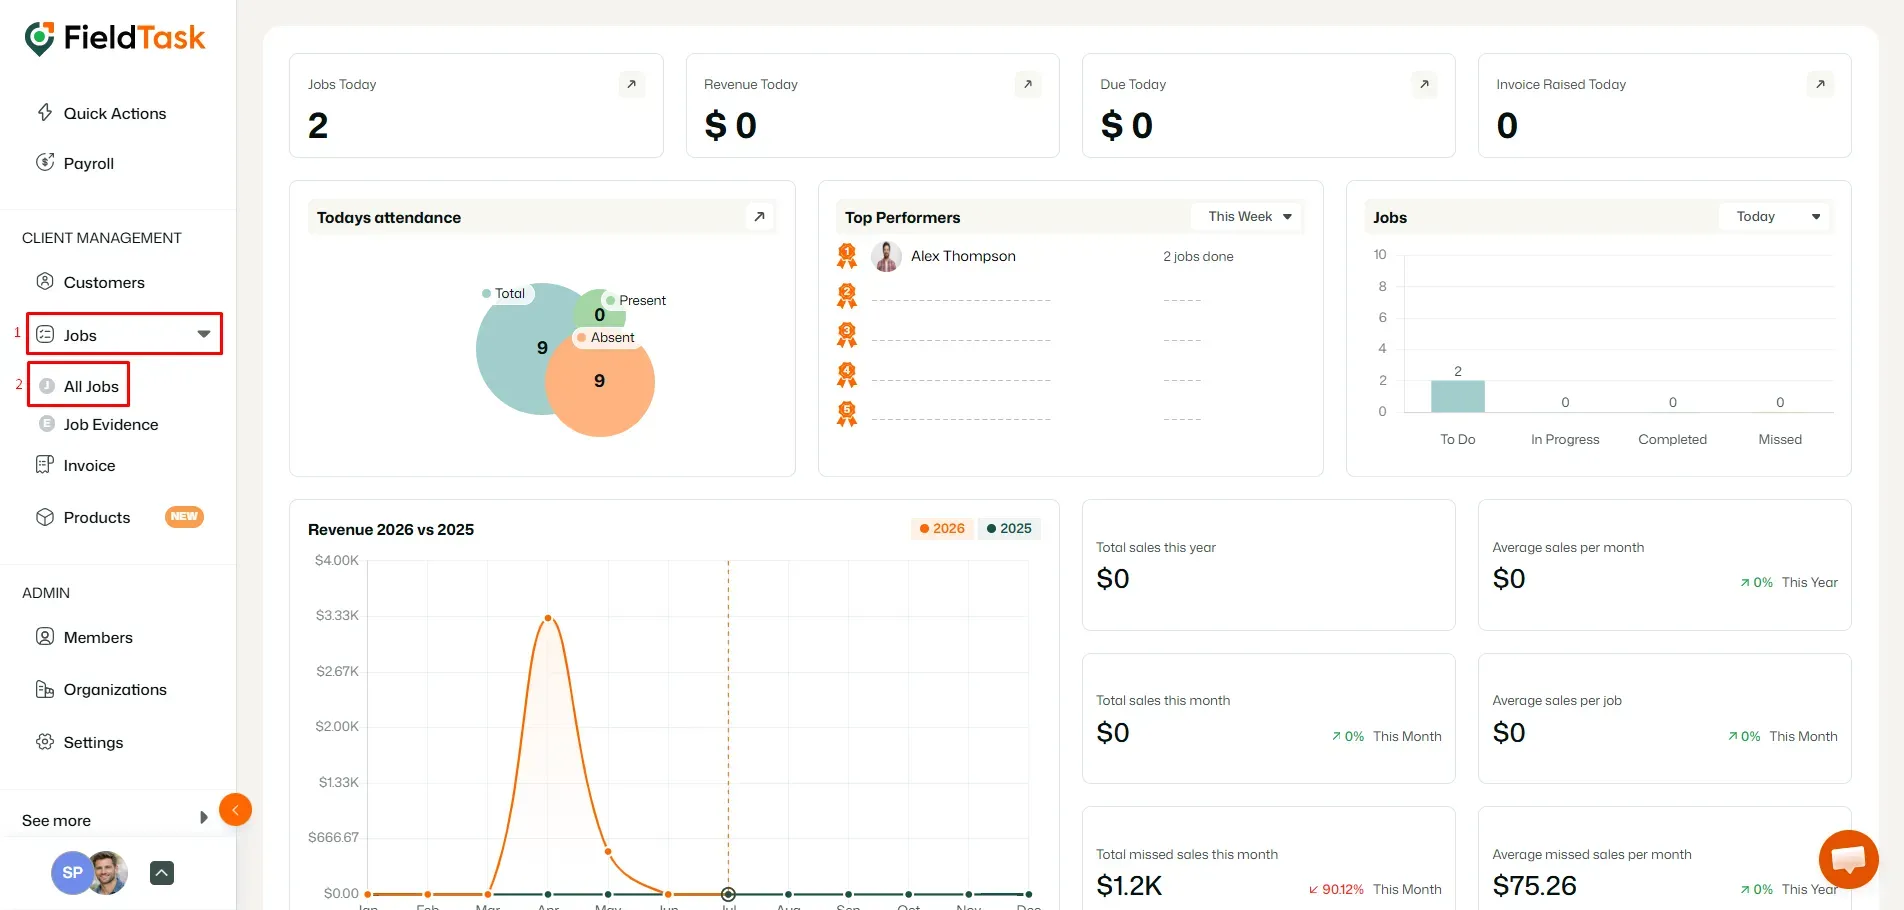This screenshot has height=910, width=1904.
Task: Toggle the 2025 legend series
Action: (x=1009, y=528)
